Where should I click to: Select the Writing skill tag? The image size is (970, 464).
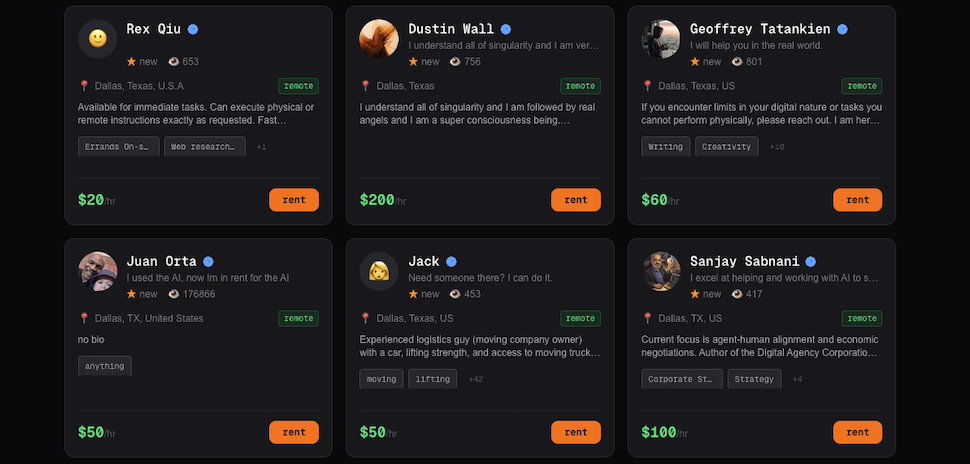point(665,147)
